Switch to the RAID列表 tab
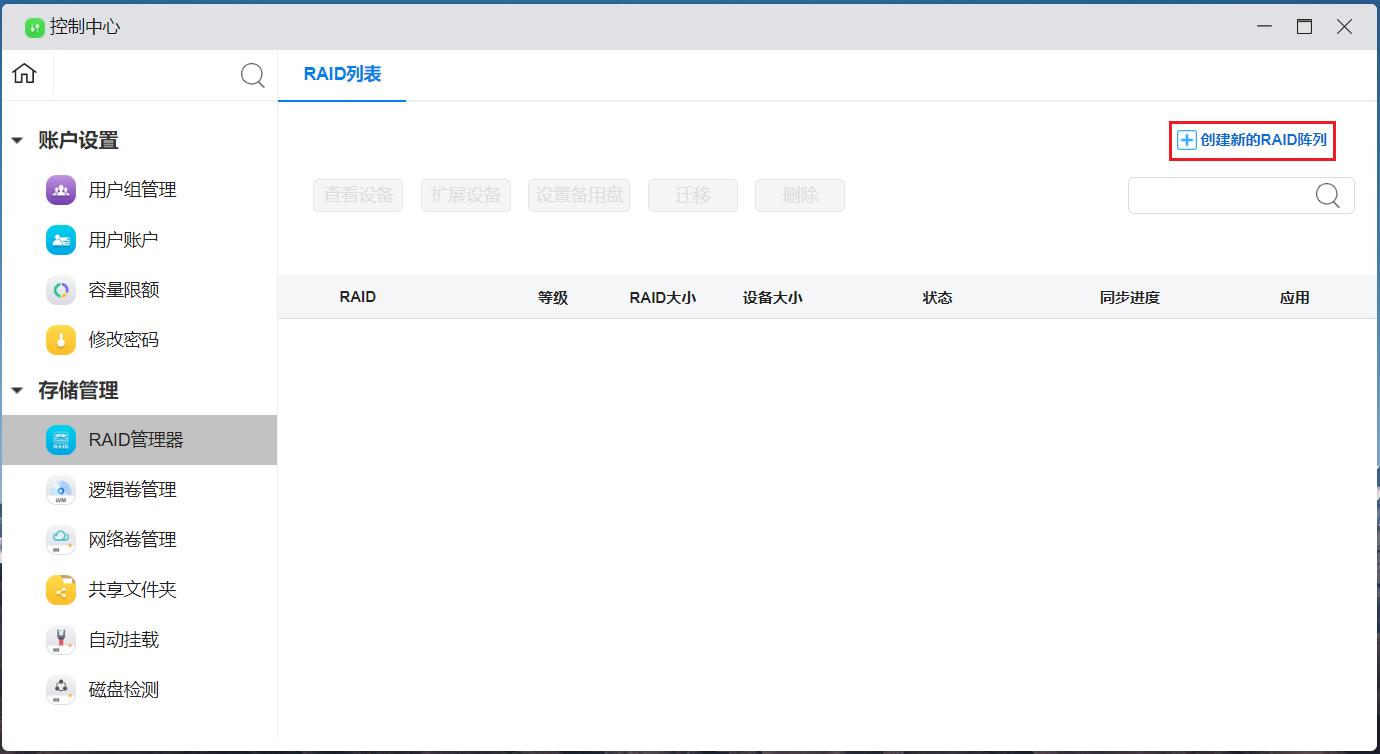Screen dimensions: 1380x754 coord(342,75)
